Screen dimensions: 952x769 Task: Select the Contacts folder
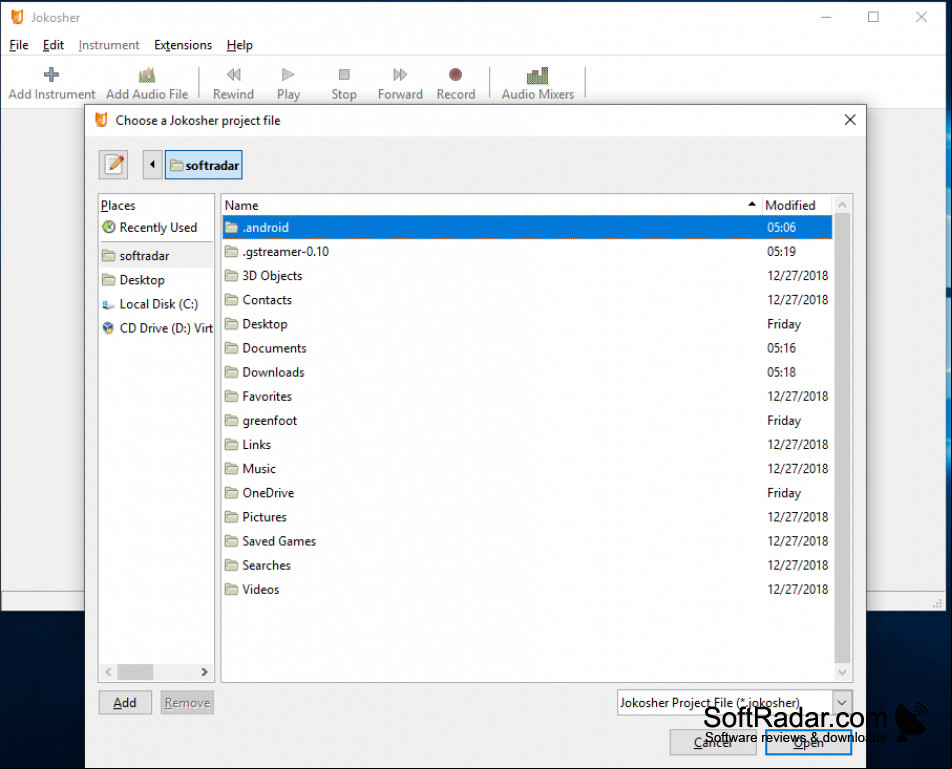coord(527,300)
